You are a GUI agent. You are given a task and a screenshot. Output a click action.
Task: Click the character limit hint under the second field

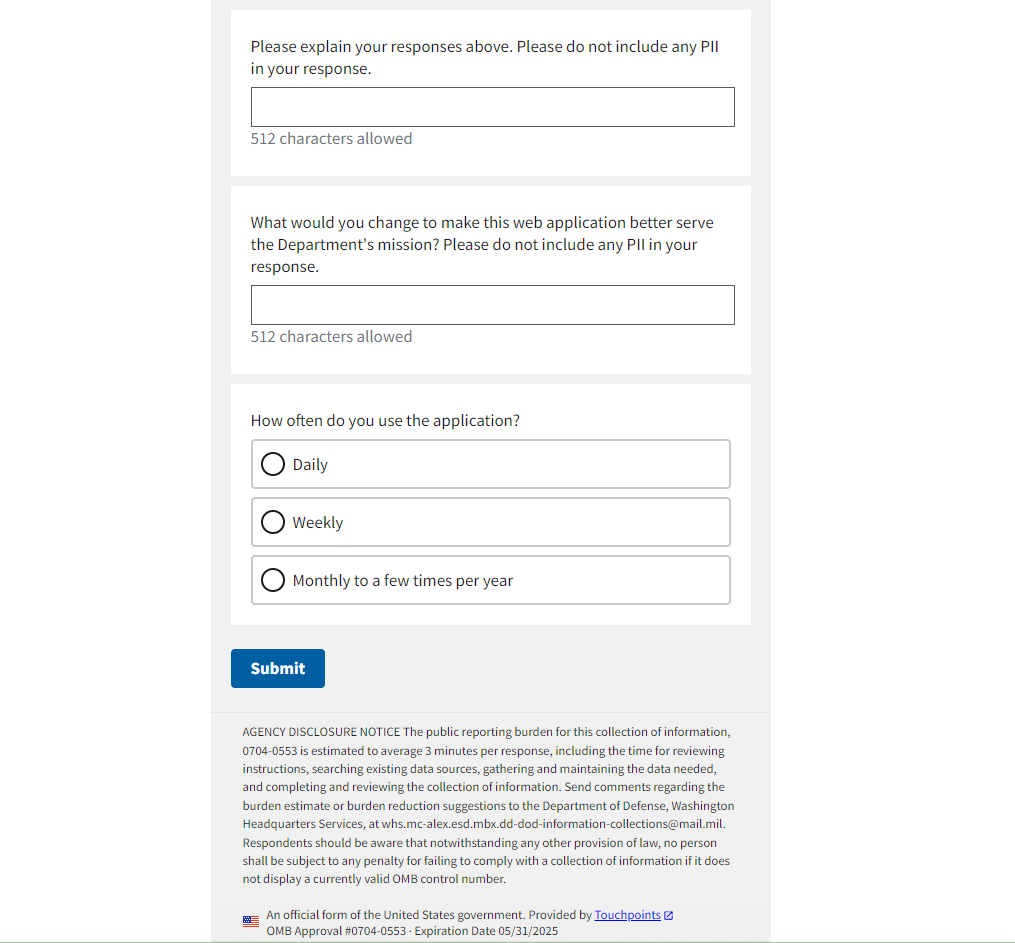tap(331, 337)
